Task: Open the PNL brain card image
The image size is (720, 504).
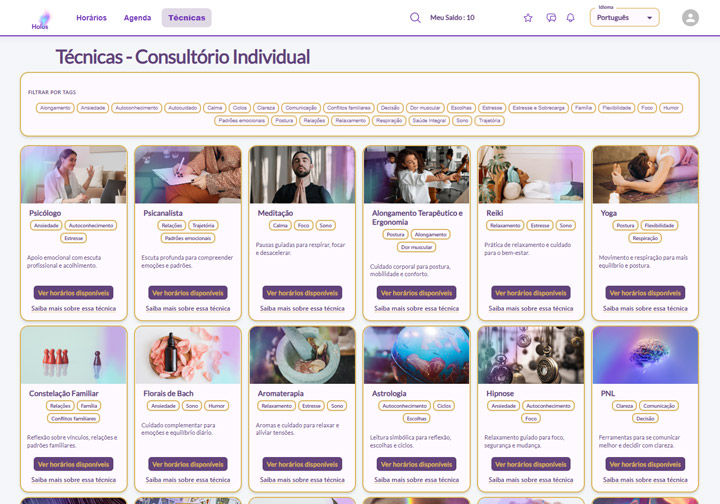Action: (645, 355)
